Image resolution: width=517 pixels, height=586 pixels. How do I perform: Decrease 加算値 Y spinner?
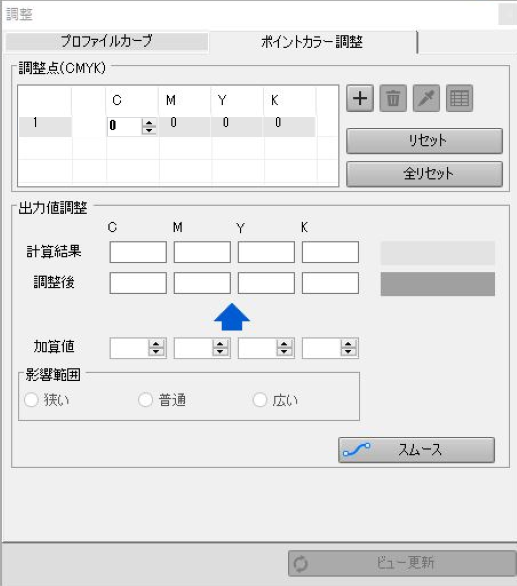(284, 352)
